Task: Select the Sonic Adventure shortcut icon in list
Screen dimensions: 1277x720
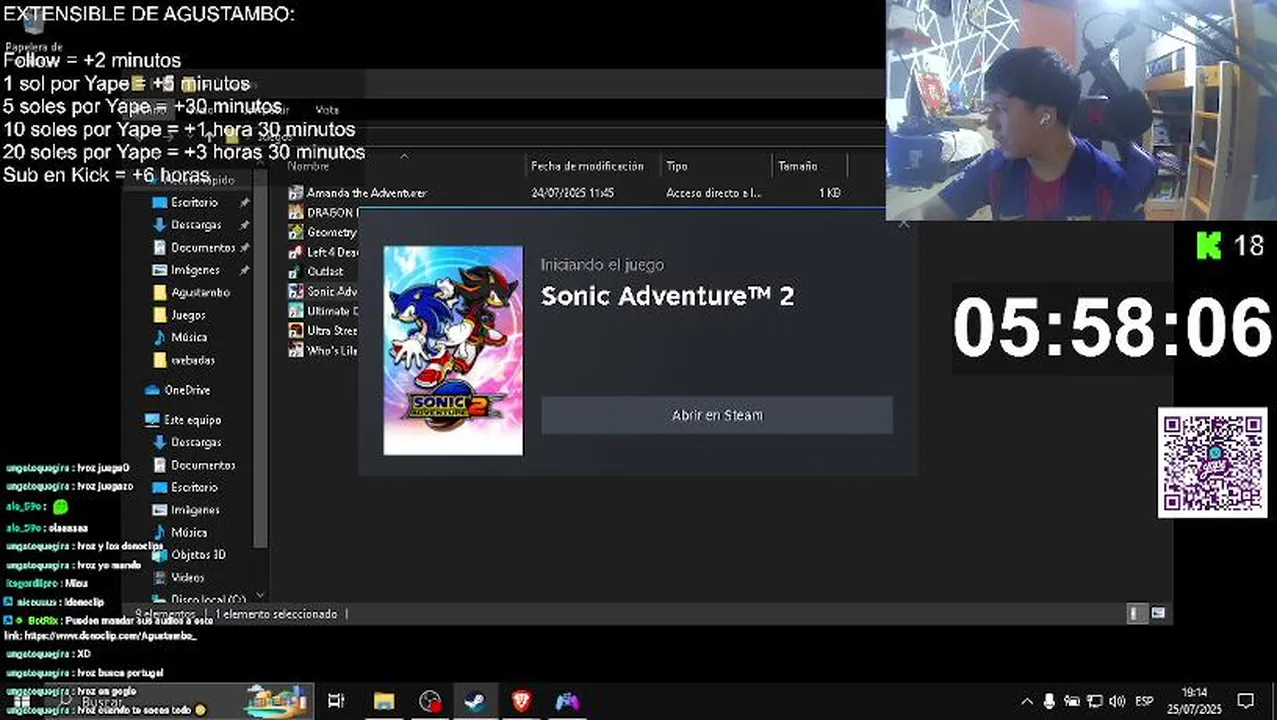Action: (x=295, y=291)
